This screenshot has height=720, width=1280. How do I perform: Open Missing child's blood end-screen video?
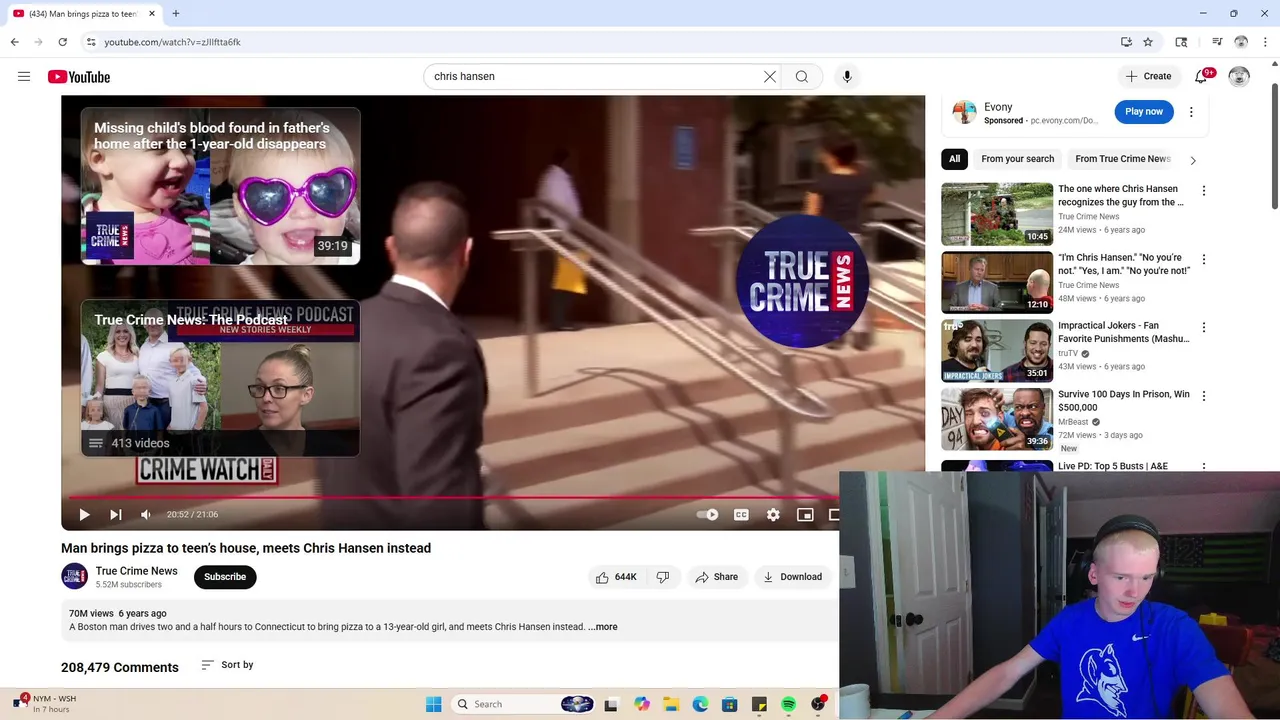click(x=220, y=186)
